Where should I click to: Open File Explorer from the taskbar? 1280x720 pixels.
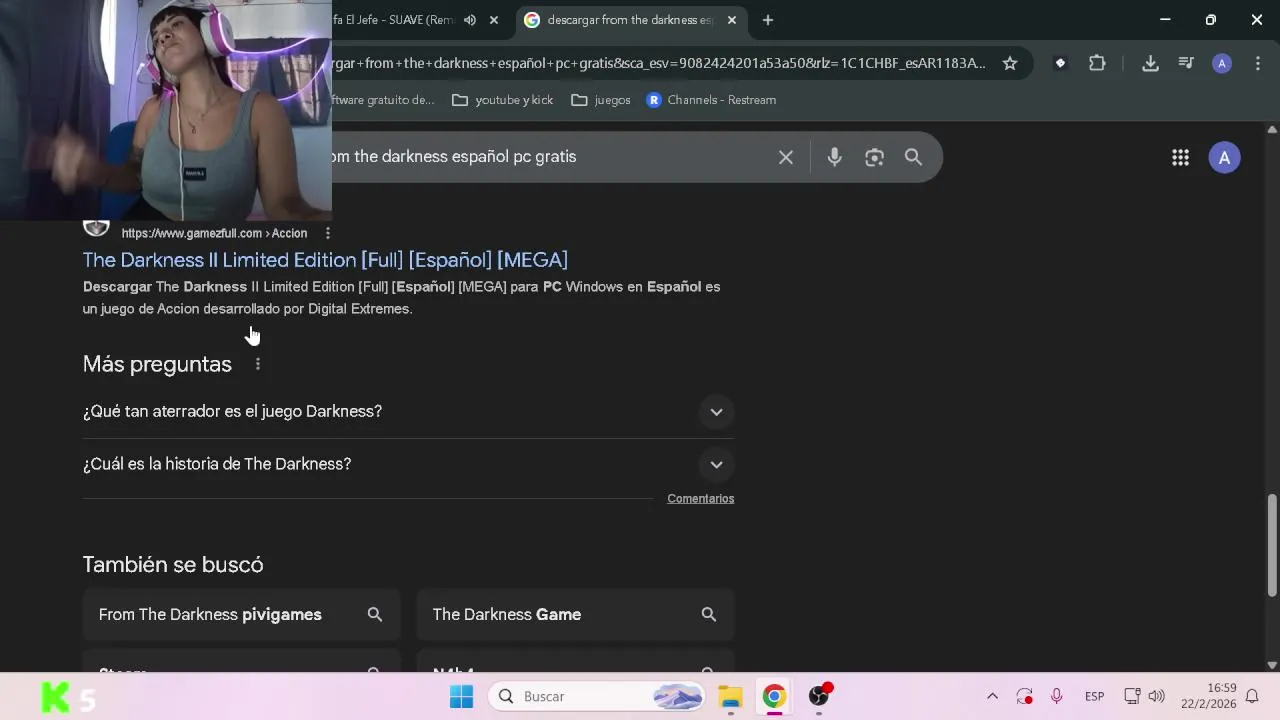tap(731, 696)
